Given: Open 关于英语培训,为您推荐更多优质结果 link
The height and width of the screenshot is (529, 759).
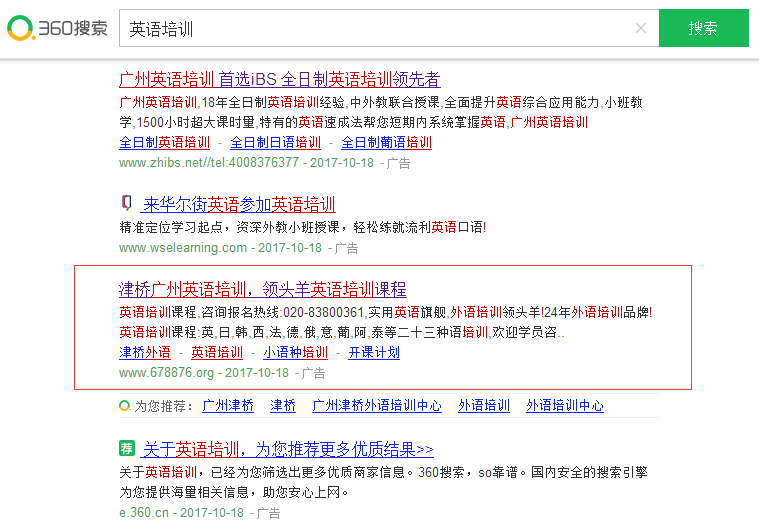Looking at the screenshot, I should pos(288,450).
